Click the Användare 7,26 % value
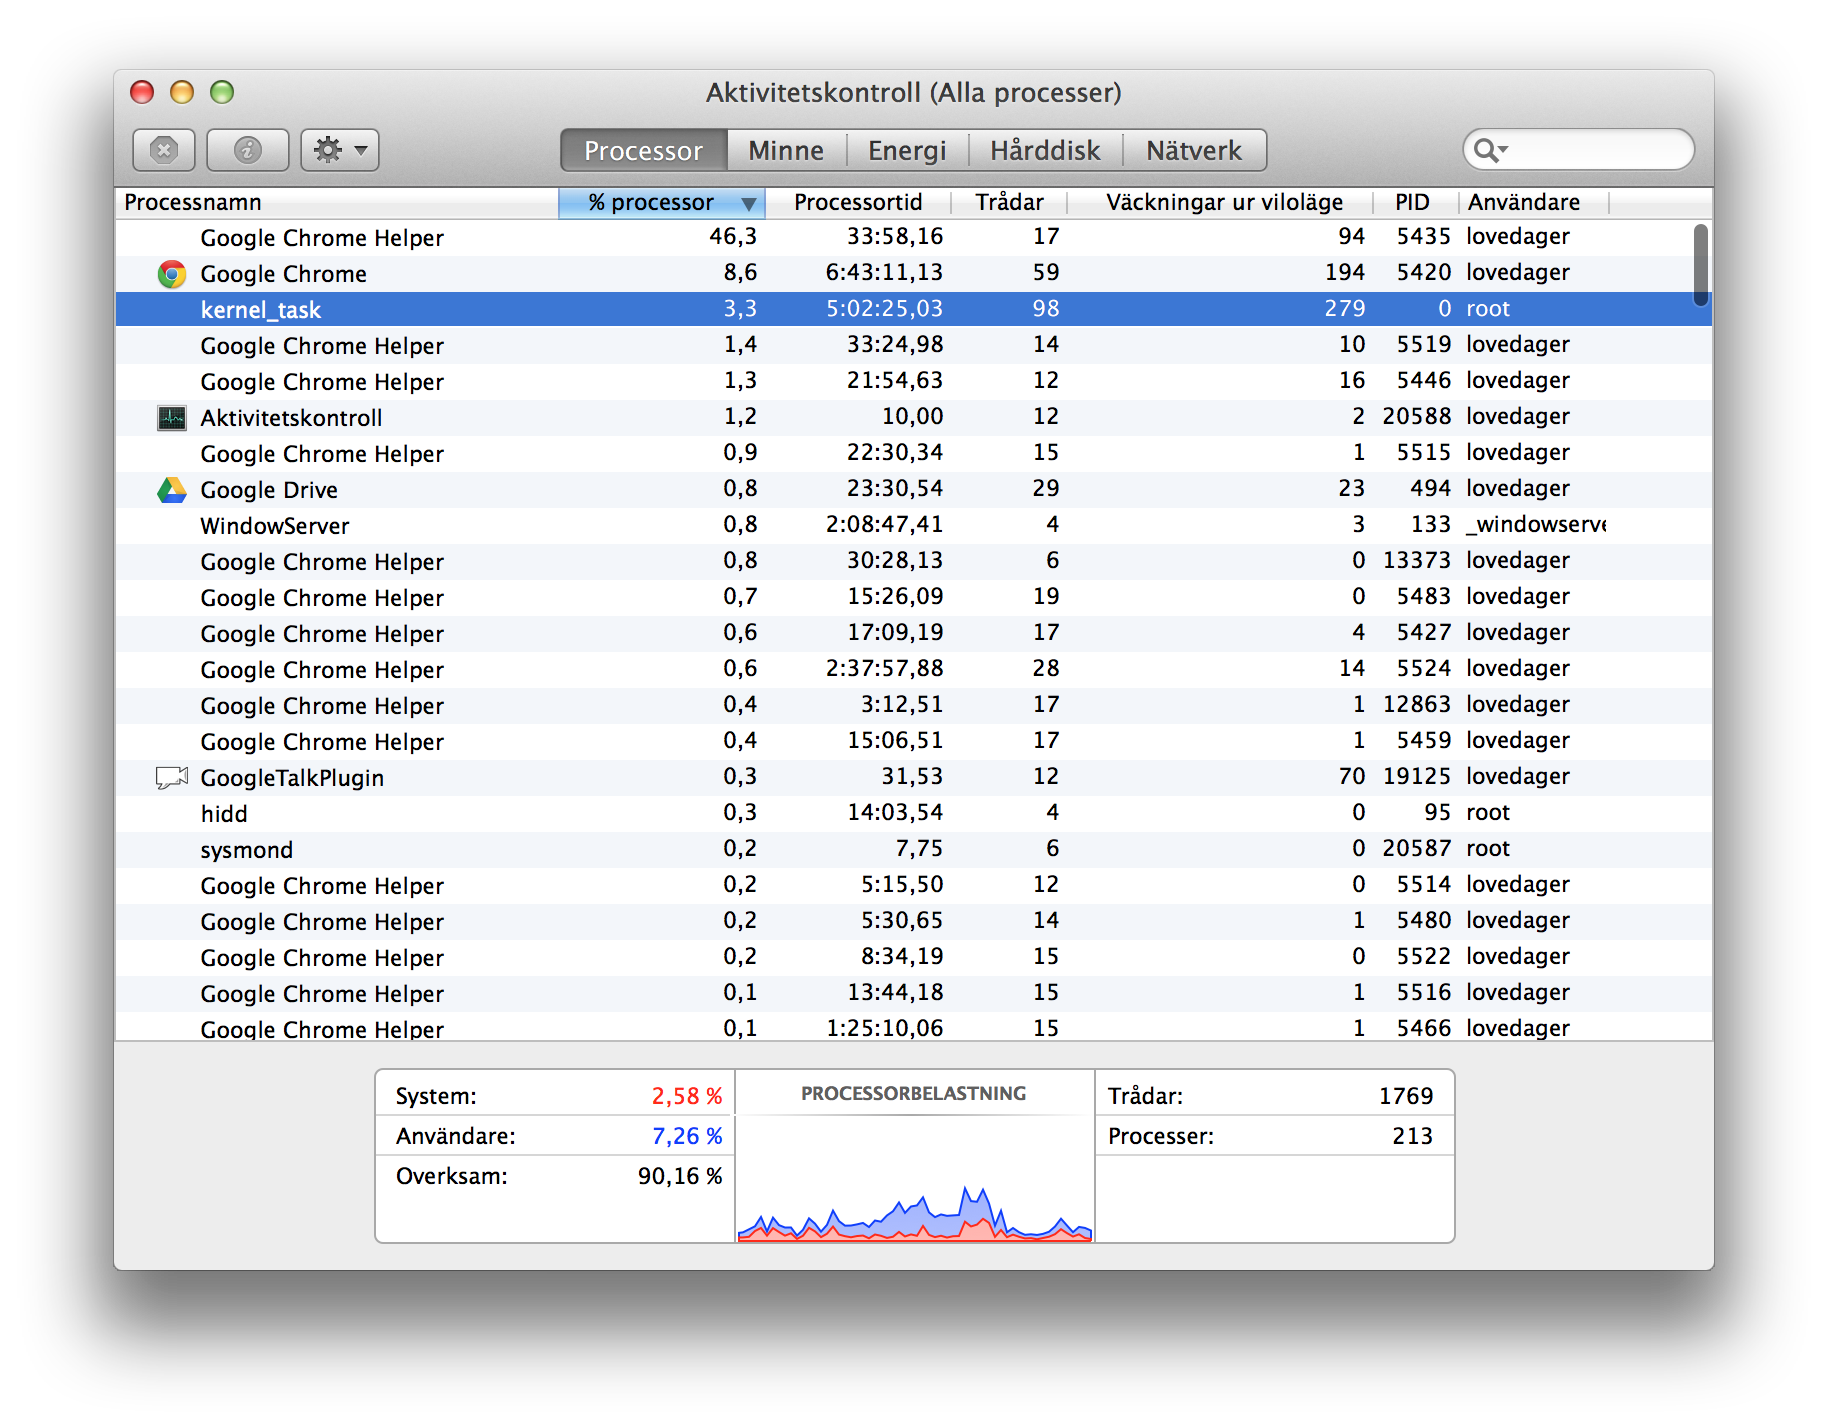 (x=687, y=1136)
